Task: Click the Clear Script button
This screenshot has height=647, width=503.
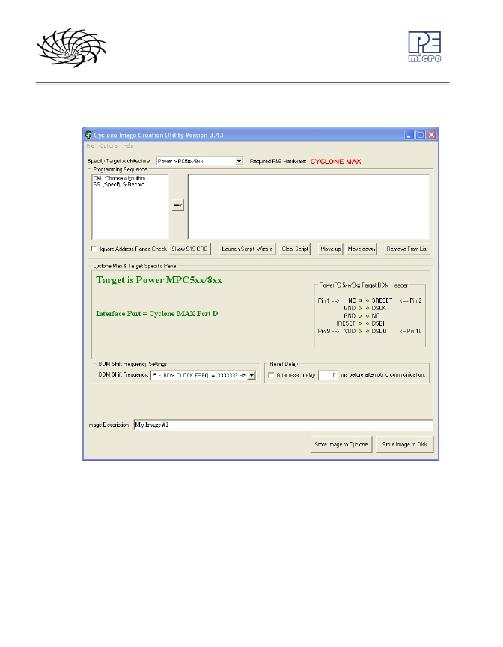Action: (x=295, y=249)
